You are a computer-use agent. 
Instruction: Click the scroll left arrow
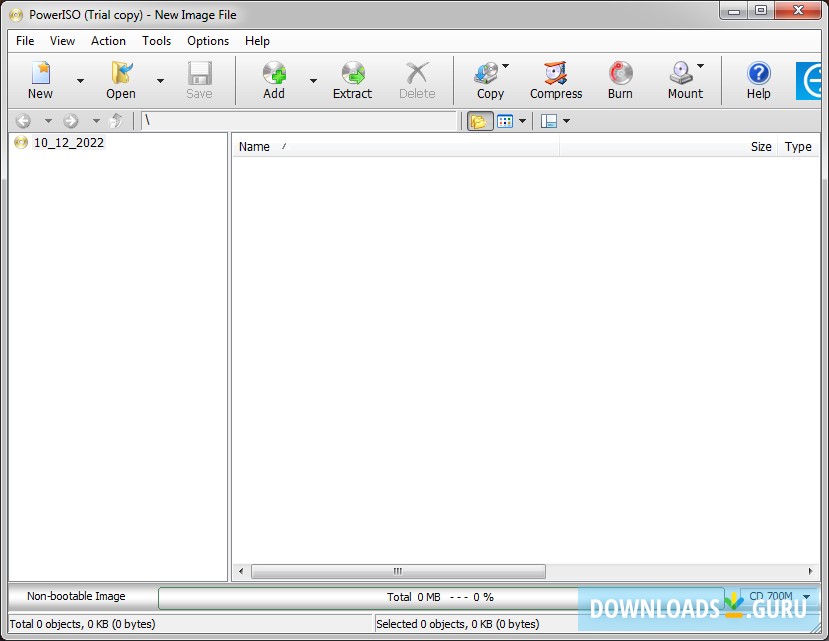241,571
